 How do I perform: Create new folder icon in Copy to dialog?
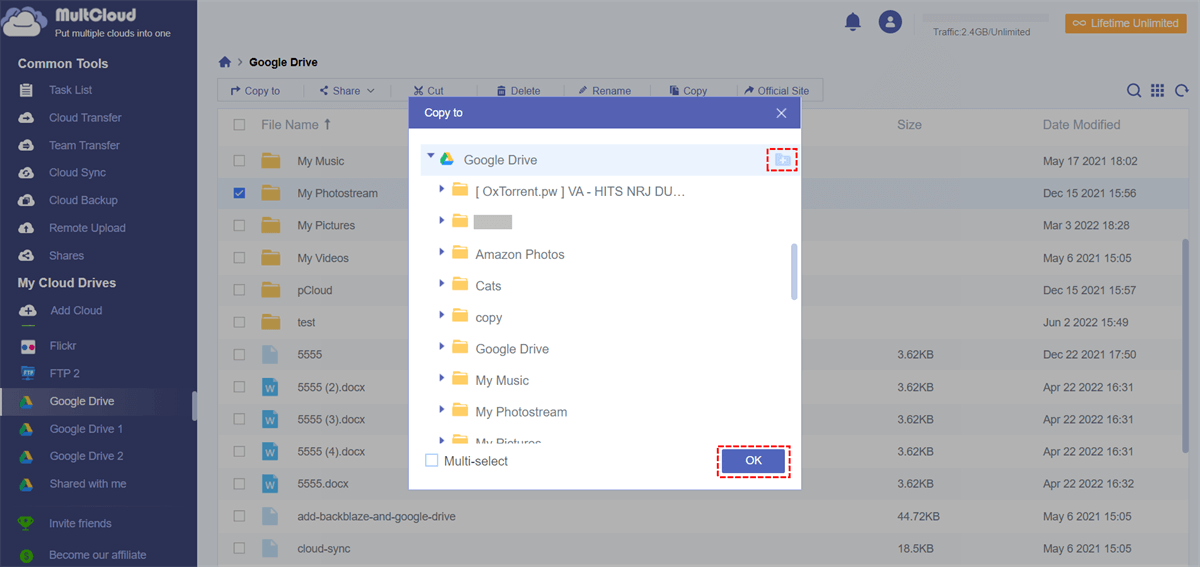tap(782, 160)
